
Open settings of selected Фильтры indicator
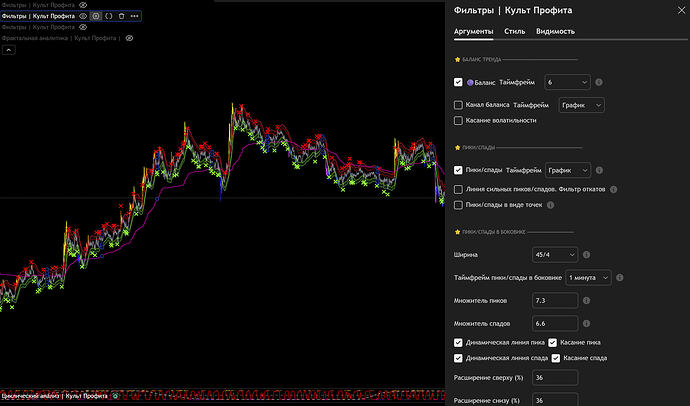coord(96,16)
